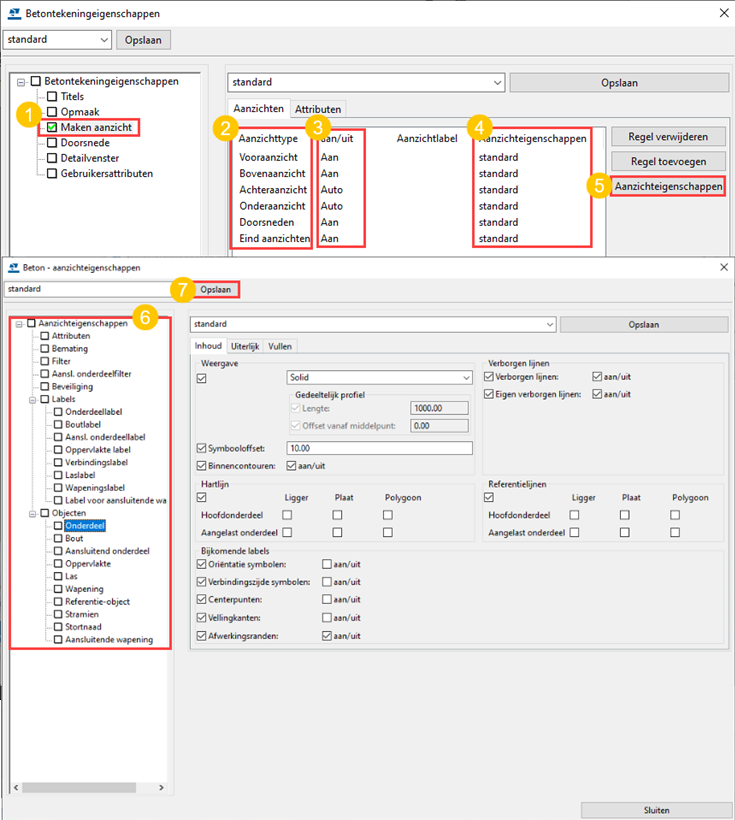Collapse the Labels tree node
The height and width of the screenshot is (820, 735).
[x=32, y=399]
